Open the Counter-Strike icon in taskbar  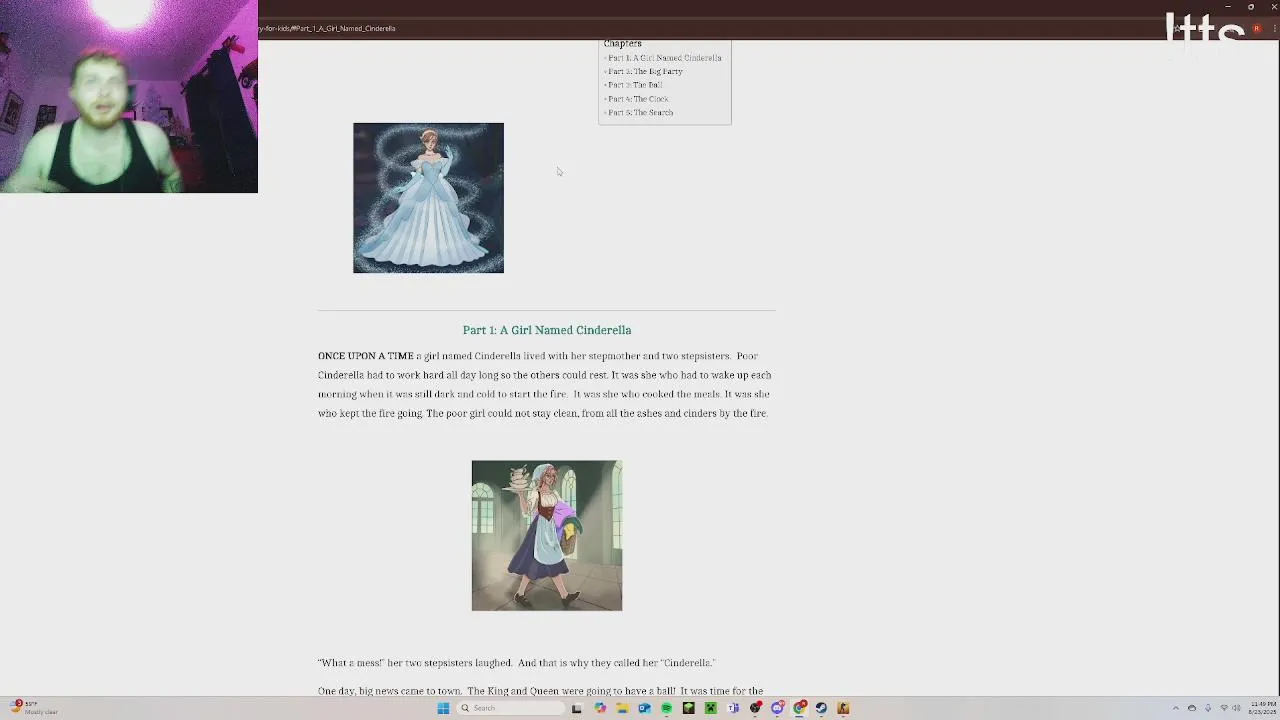(x=843, y=708)
